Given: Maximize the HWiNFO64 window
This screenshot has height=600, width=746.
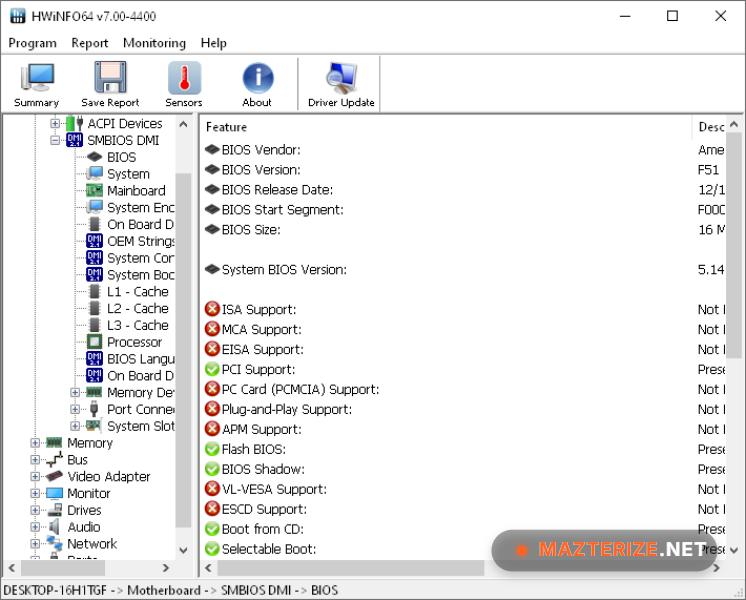Looking at the screenshot, I should click(672, 16).
